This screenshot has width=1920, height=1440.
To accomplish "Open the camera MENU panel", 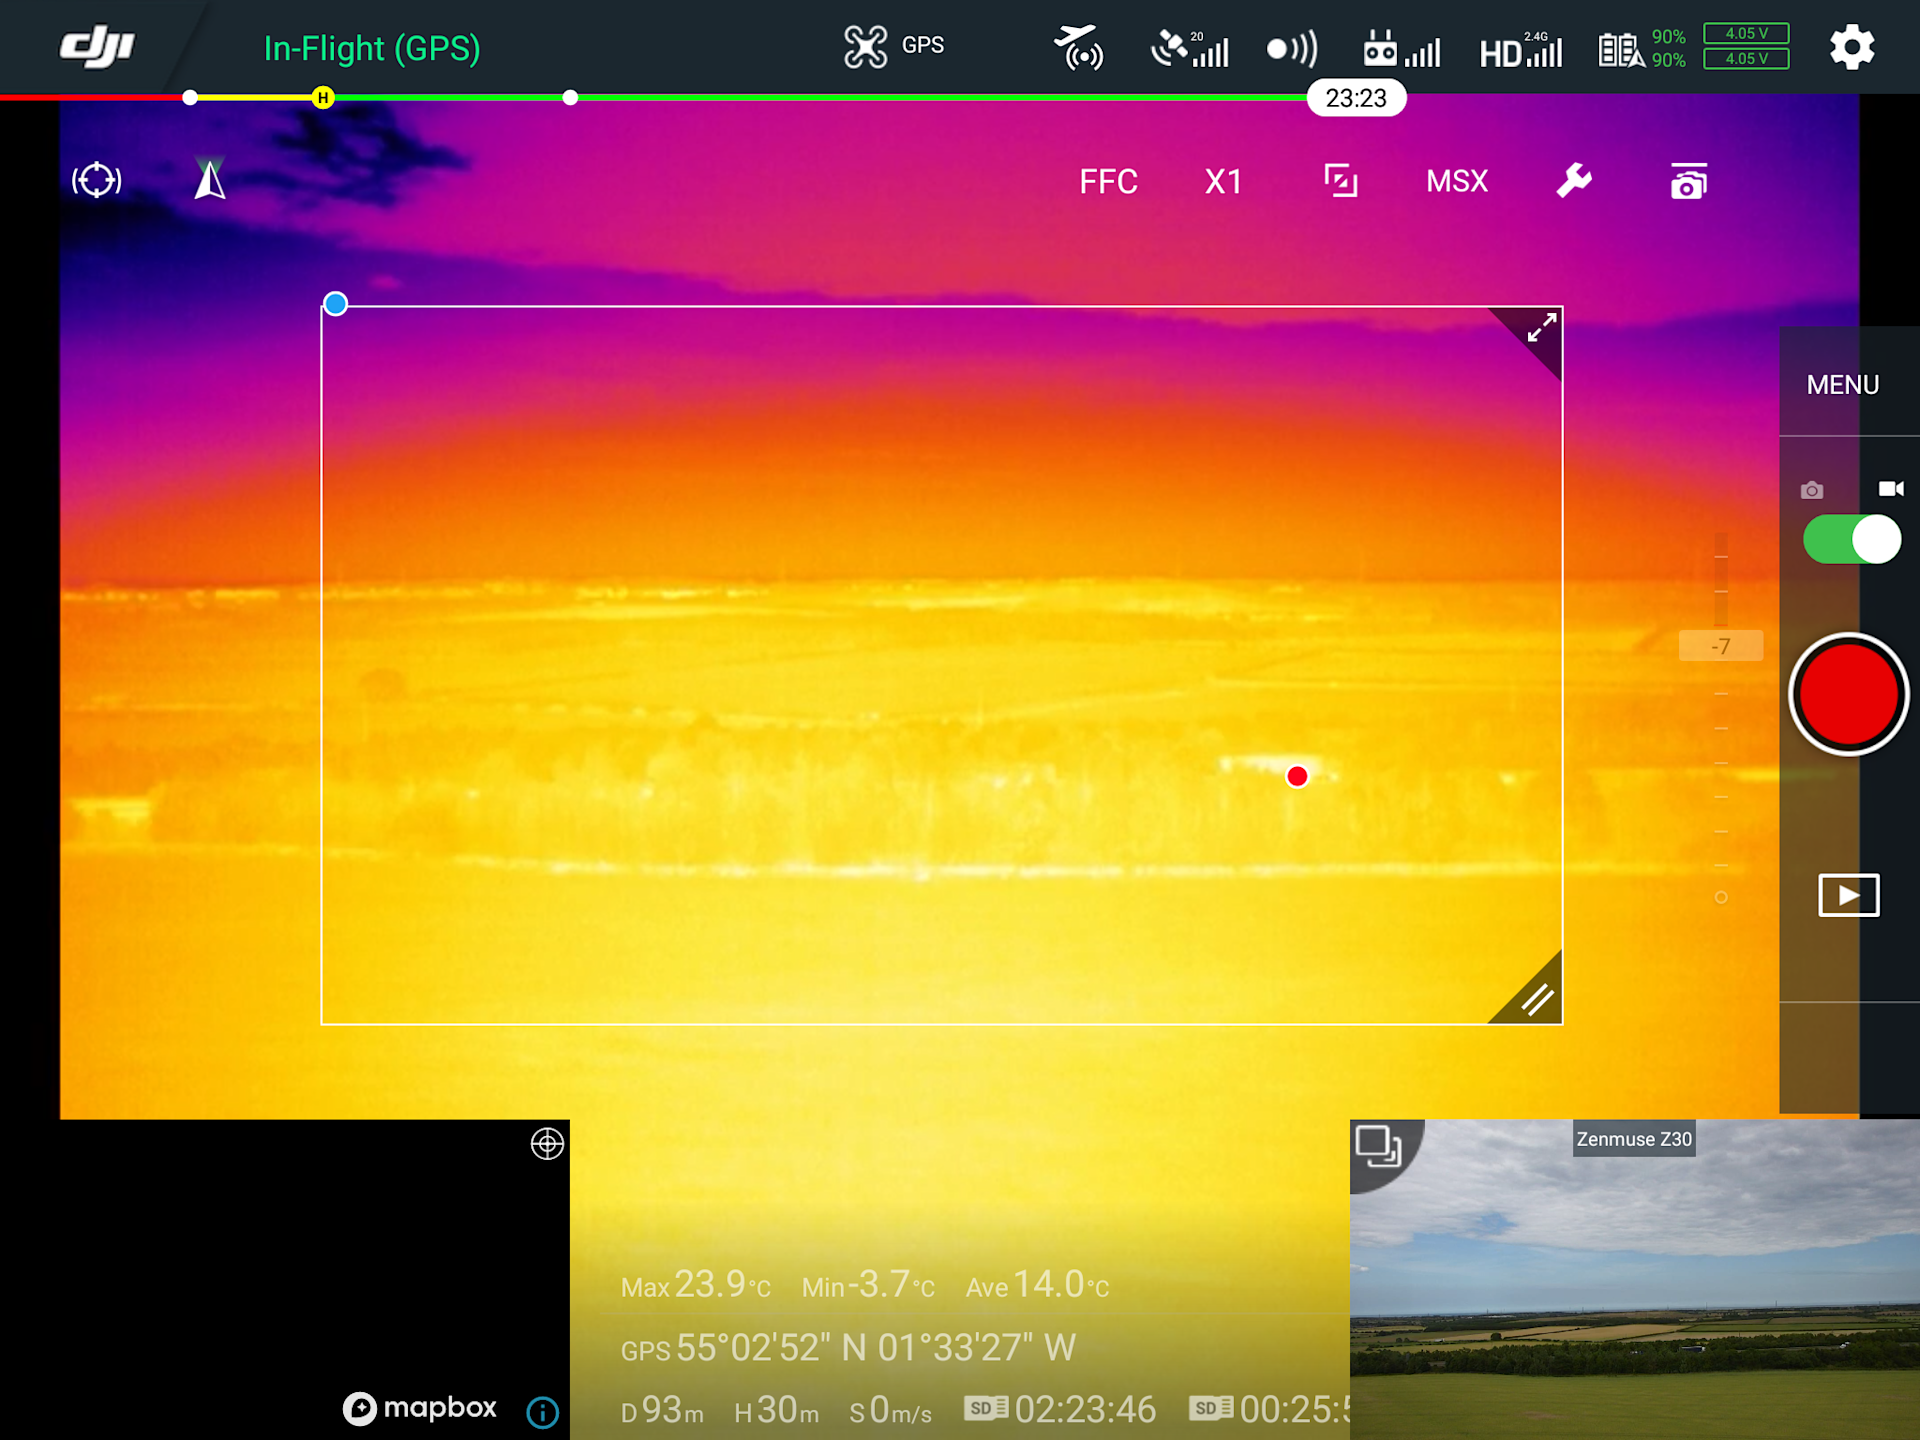I will [x=1842, y=385].
